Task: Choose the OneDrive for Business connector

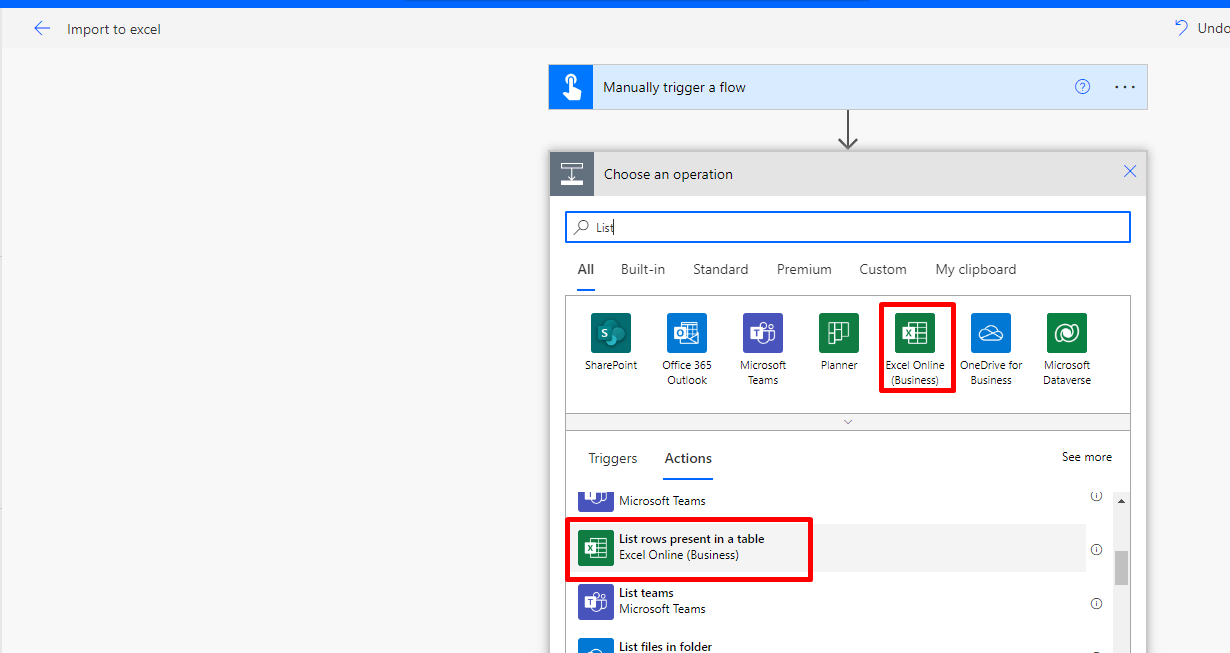Action: coord(990,333)
